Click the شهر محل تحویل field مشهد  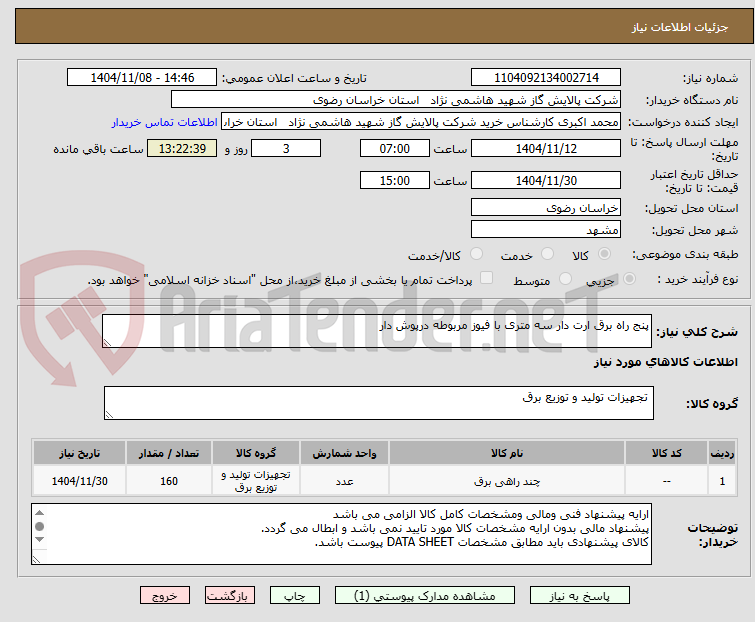pos(546,229)
